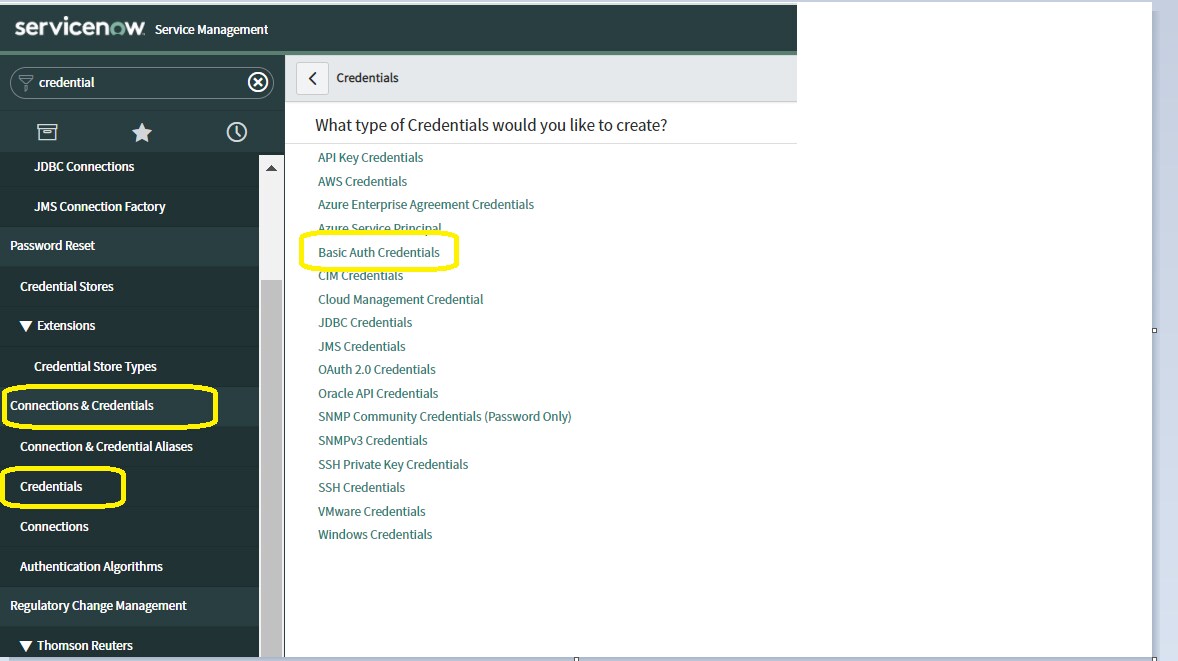Collapse the Extensions section
Screen dimensions: 1178x661
26,326
